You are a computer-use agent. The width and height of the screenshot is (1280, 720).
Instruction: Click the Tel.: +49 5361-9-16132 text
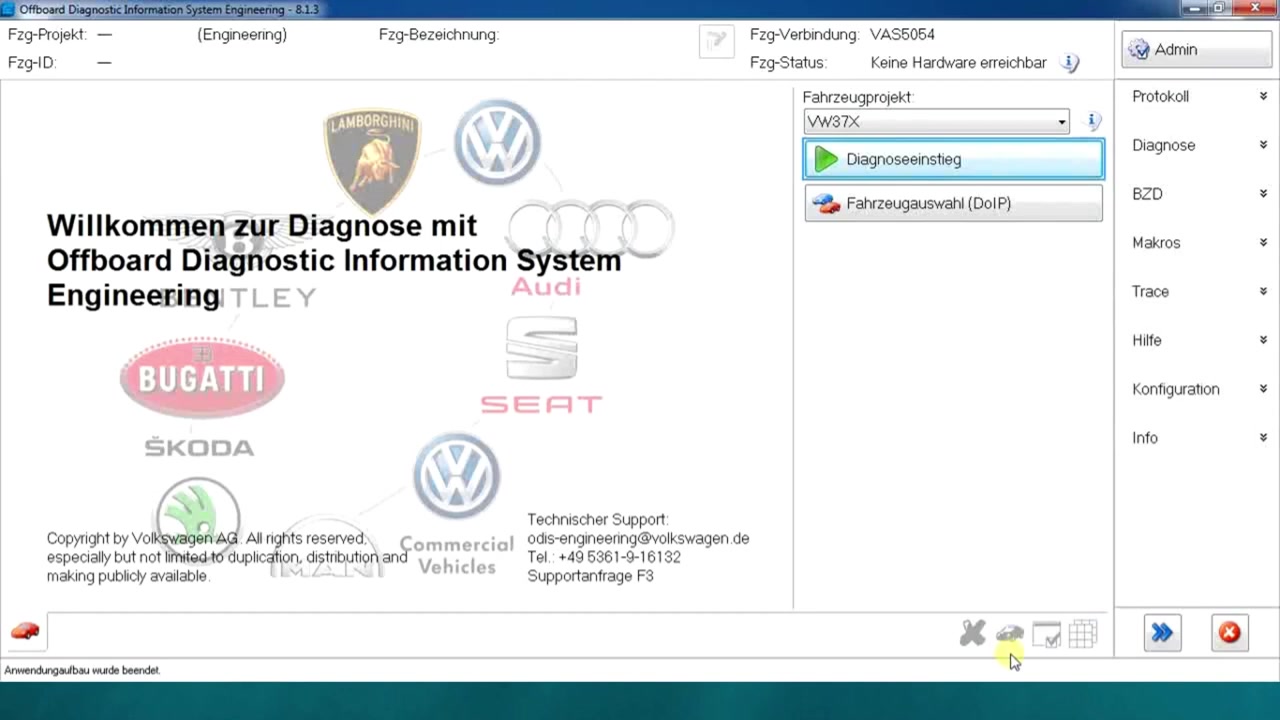click(x=604, y=557)
